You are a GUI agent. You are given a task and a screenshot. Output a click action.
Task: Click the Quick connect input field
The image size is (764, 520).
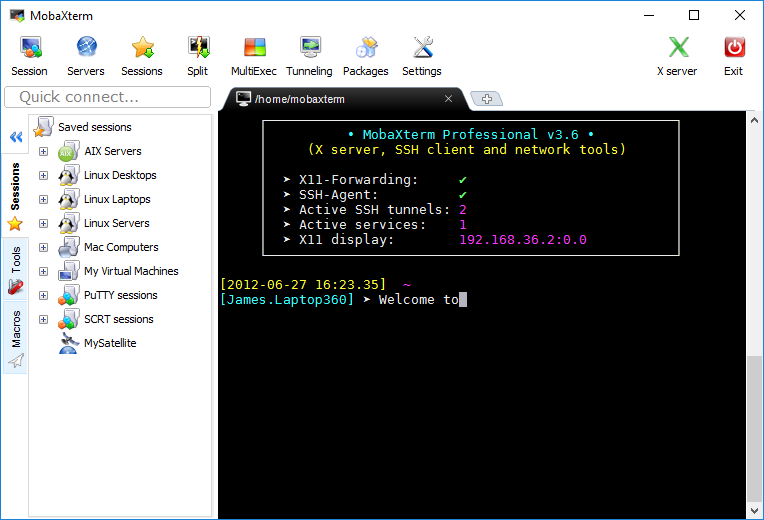click(x=108, y=97)
